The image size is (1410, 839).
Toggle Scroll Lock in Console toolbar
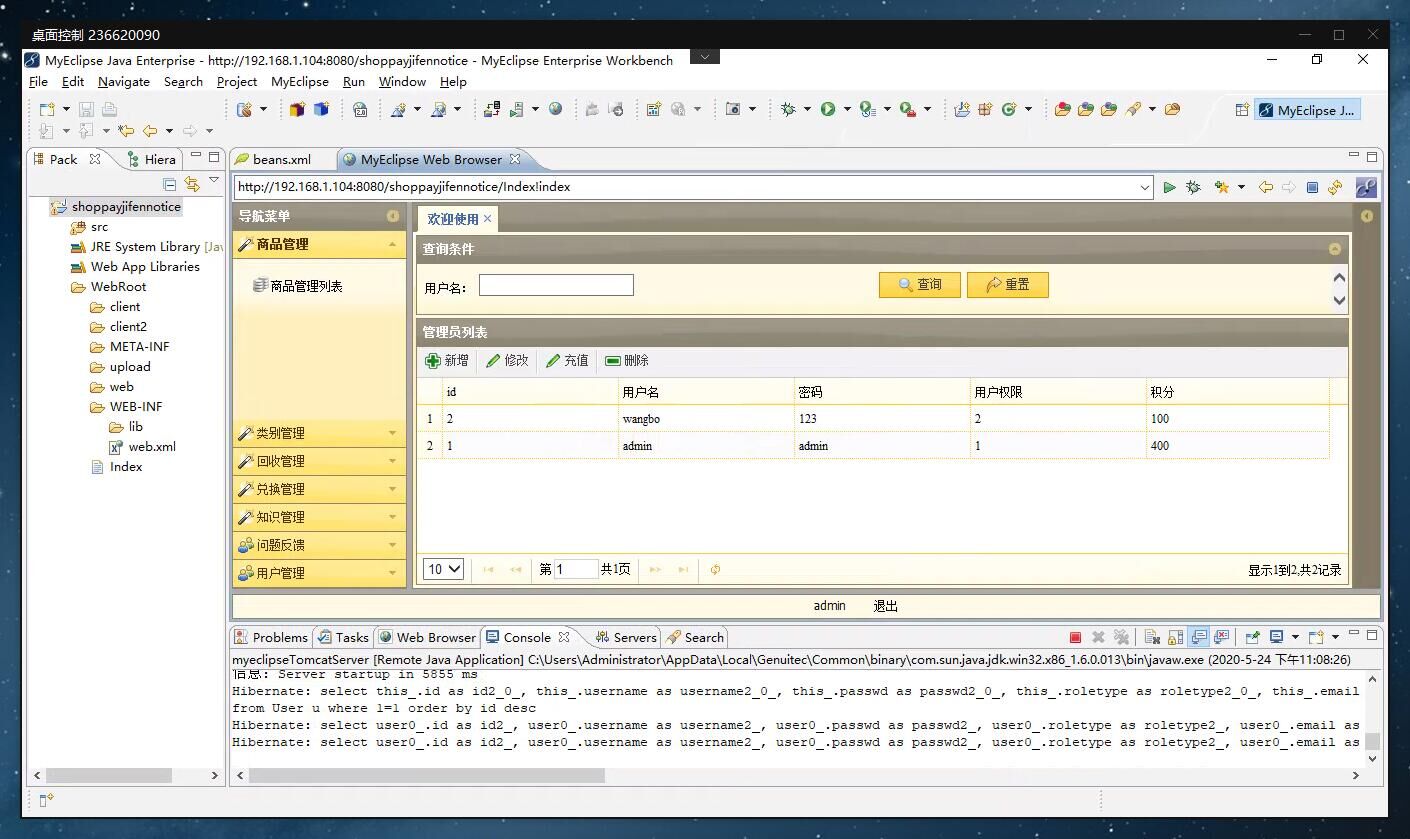tap(1175, 637)
